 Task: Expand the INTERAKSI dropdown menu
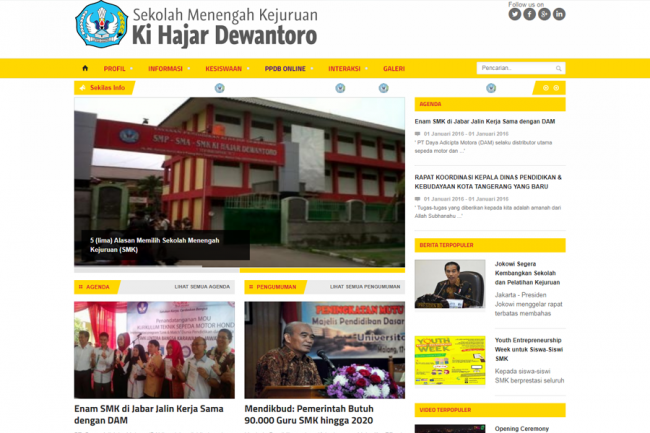[x=345, y=69]
